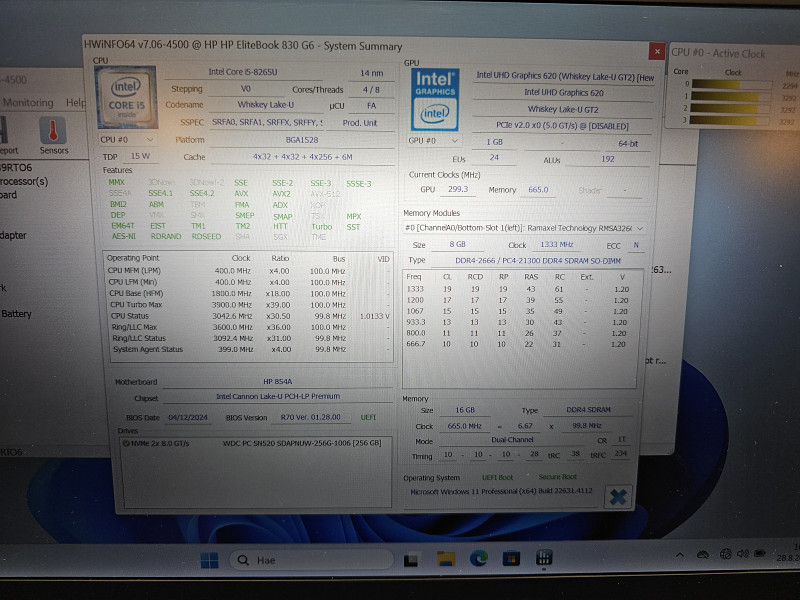Click the blue X icon at bottom of summary
Viewport: 800px width, 600px height.
(618, 496)
